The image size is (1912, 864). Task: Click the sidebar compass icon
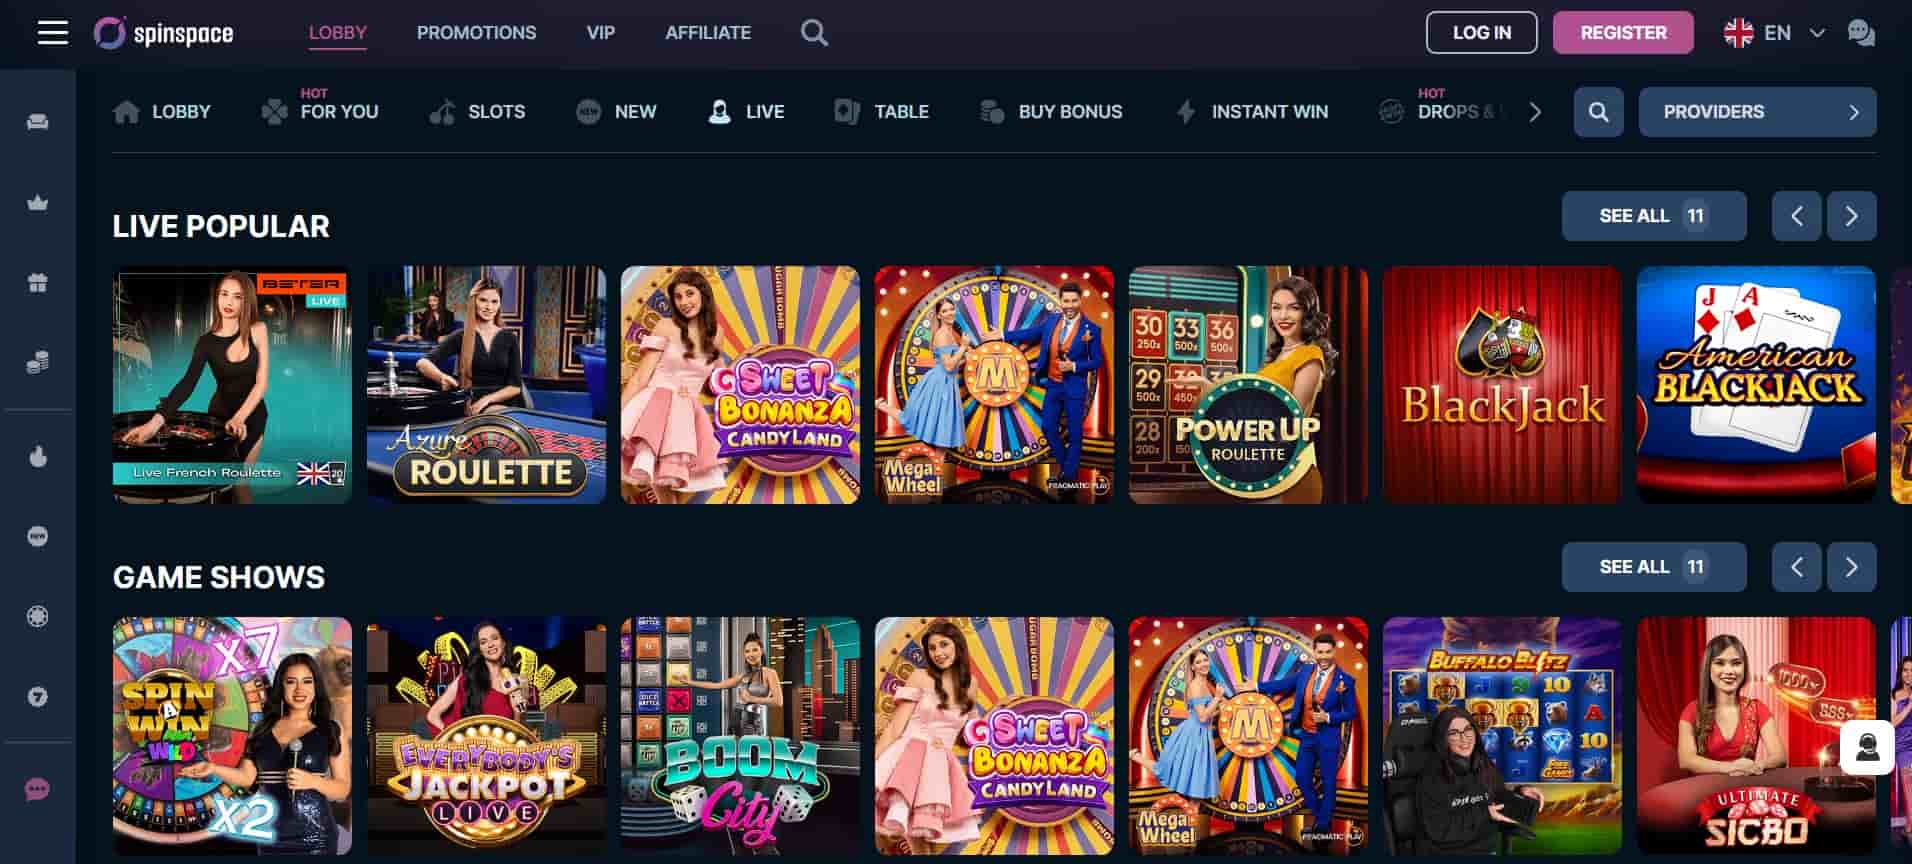[38, 697]
